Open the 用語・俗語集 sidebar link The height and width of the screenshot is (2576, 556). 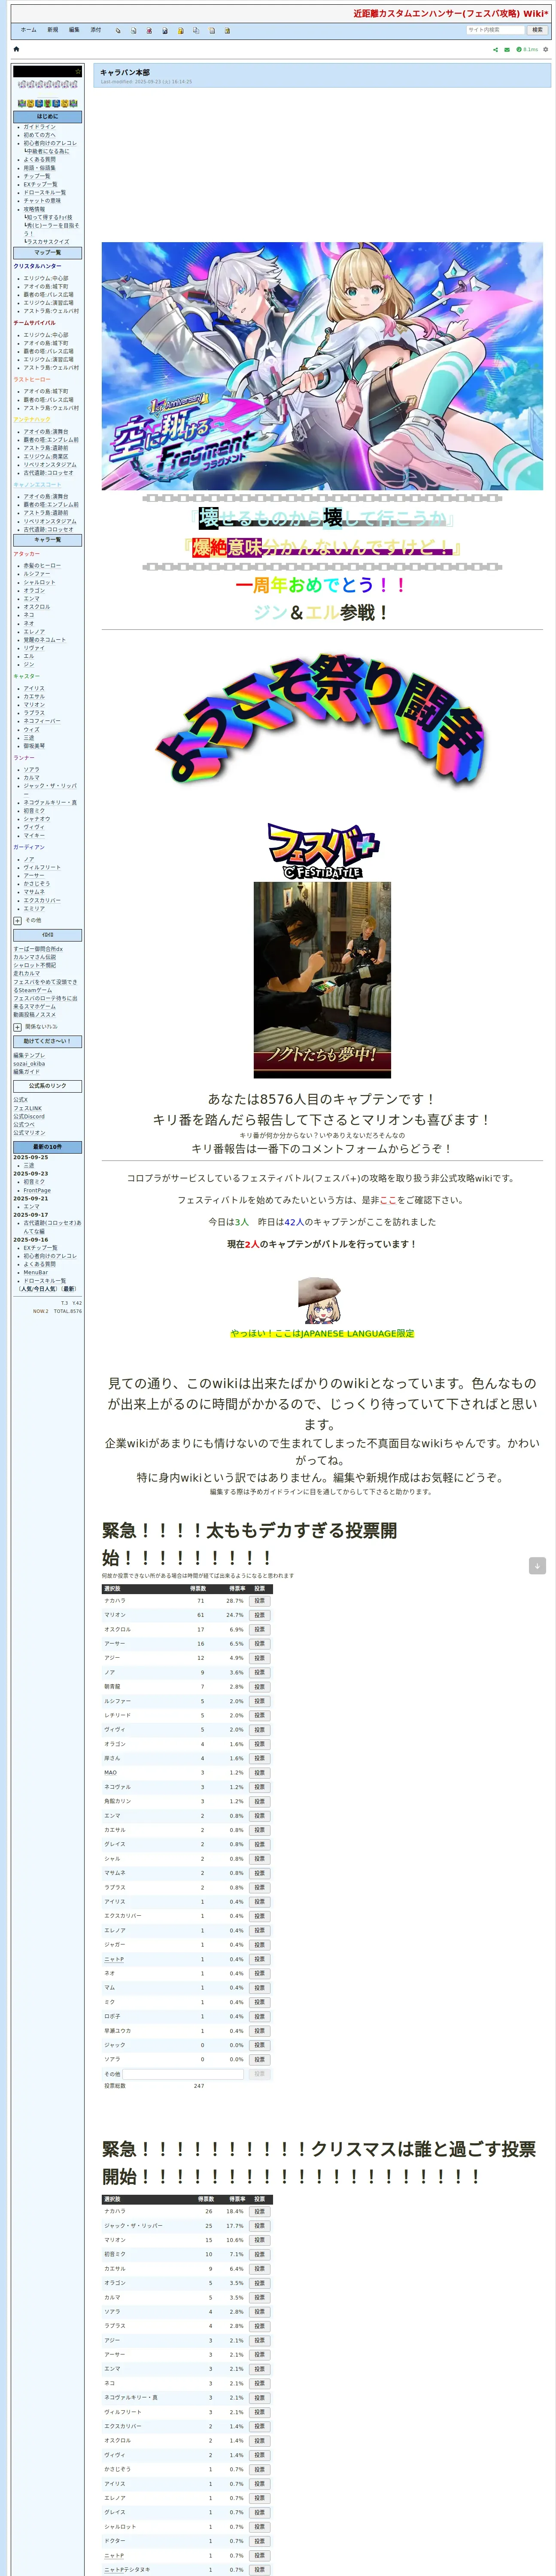click(x=40, y=168)
